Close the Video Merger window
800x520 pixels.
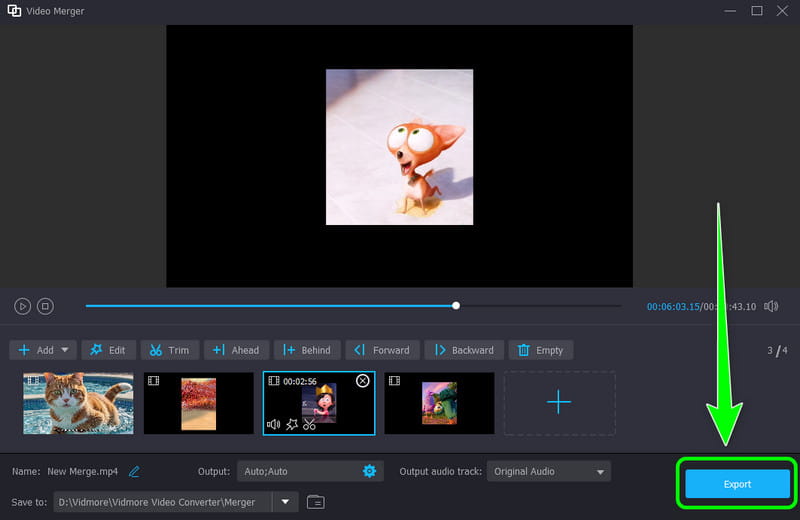783,11
